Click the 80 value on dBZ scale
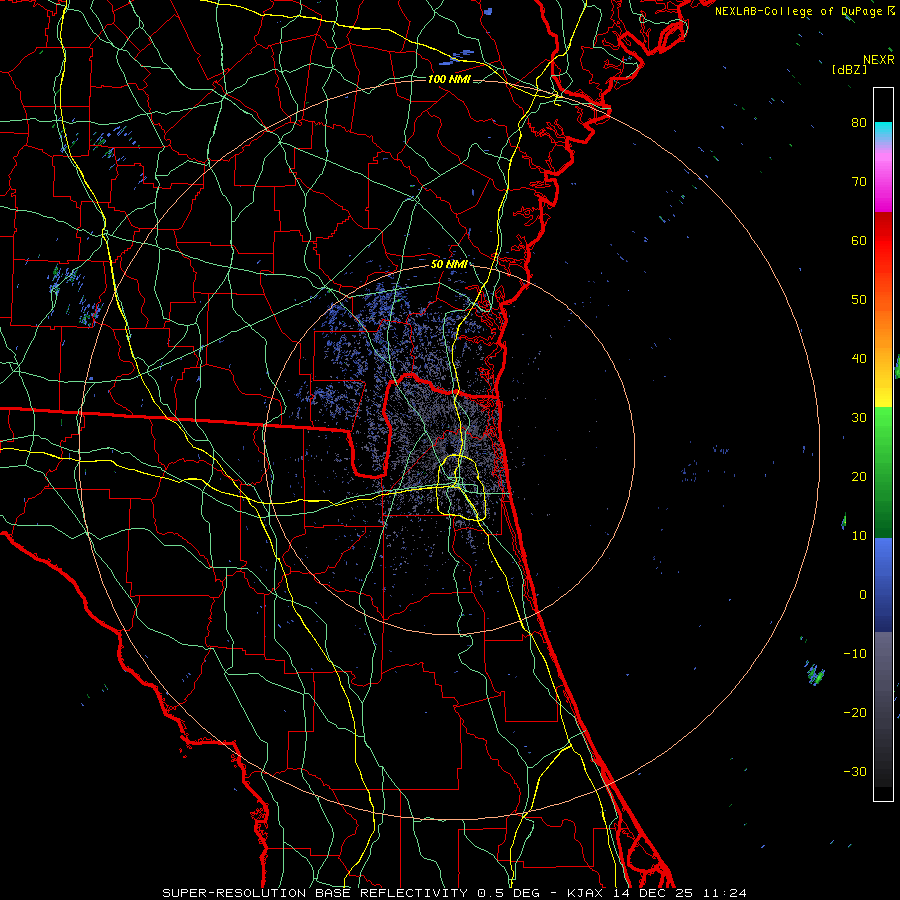The width and height of the screenshot is (900, 900). (x=859, y=123)
